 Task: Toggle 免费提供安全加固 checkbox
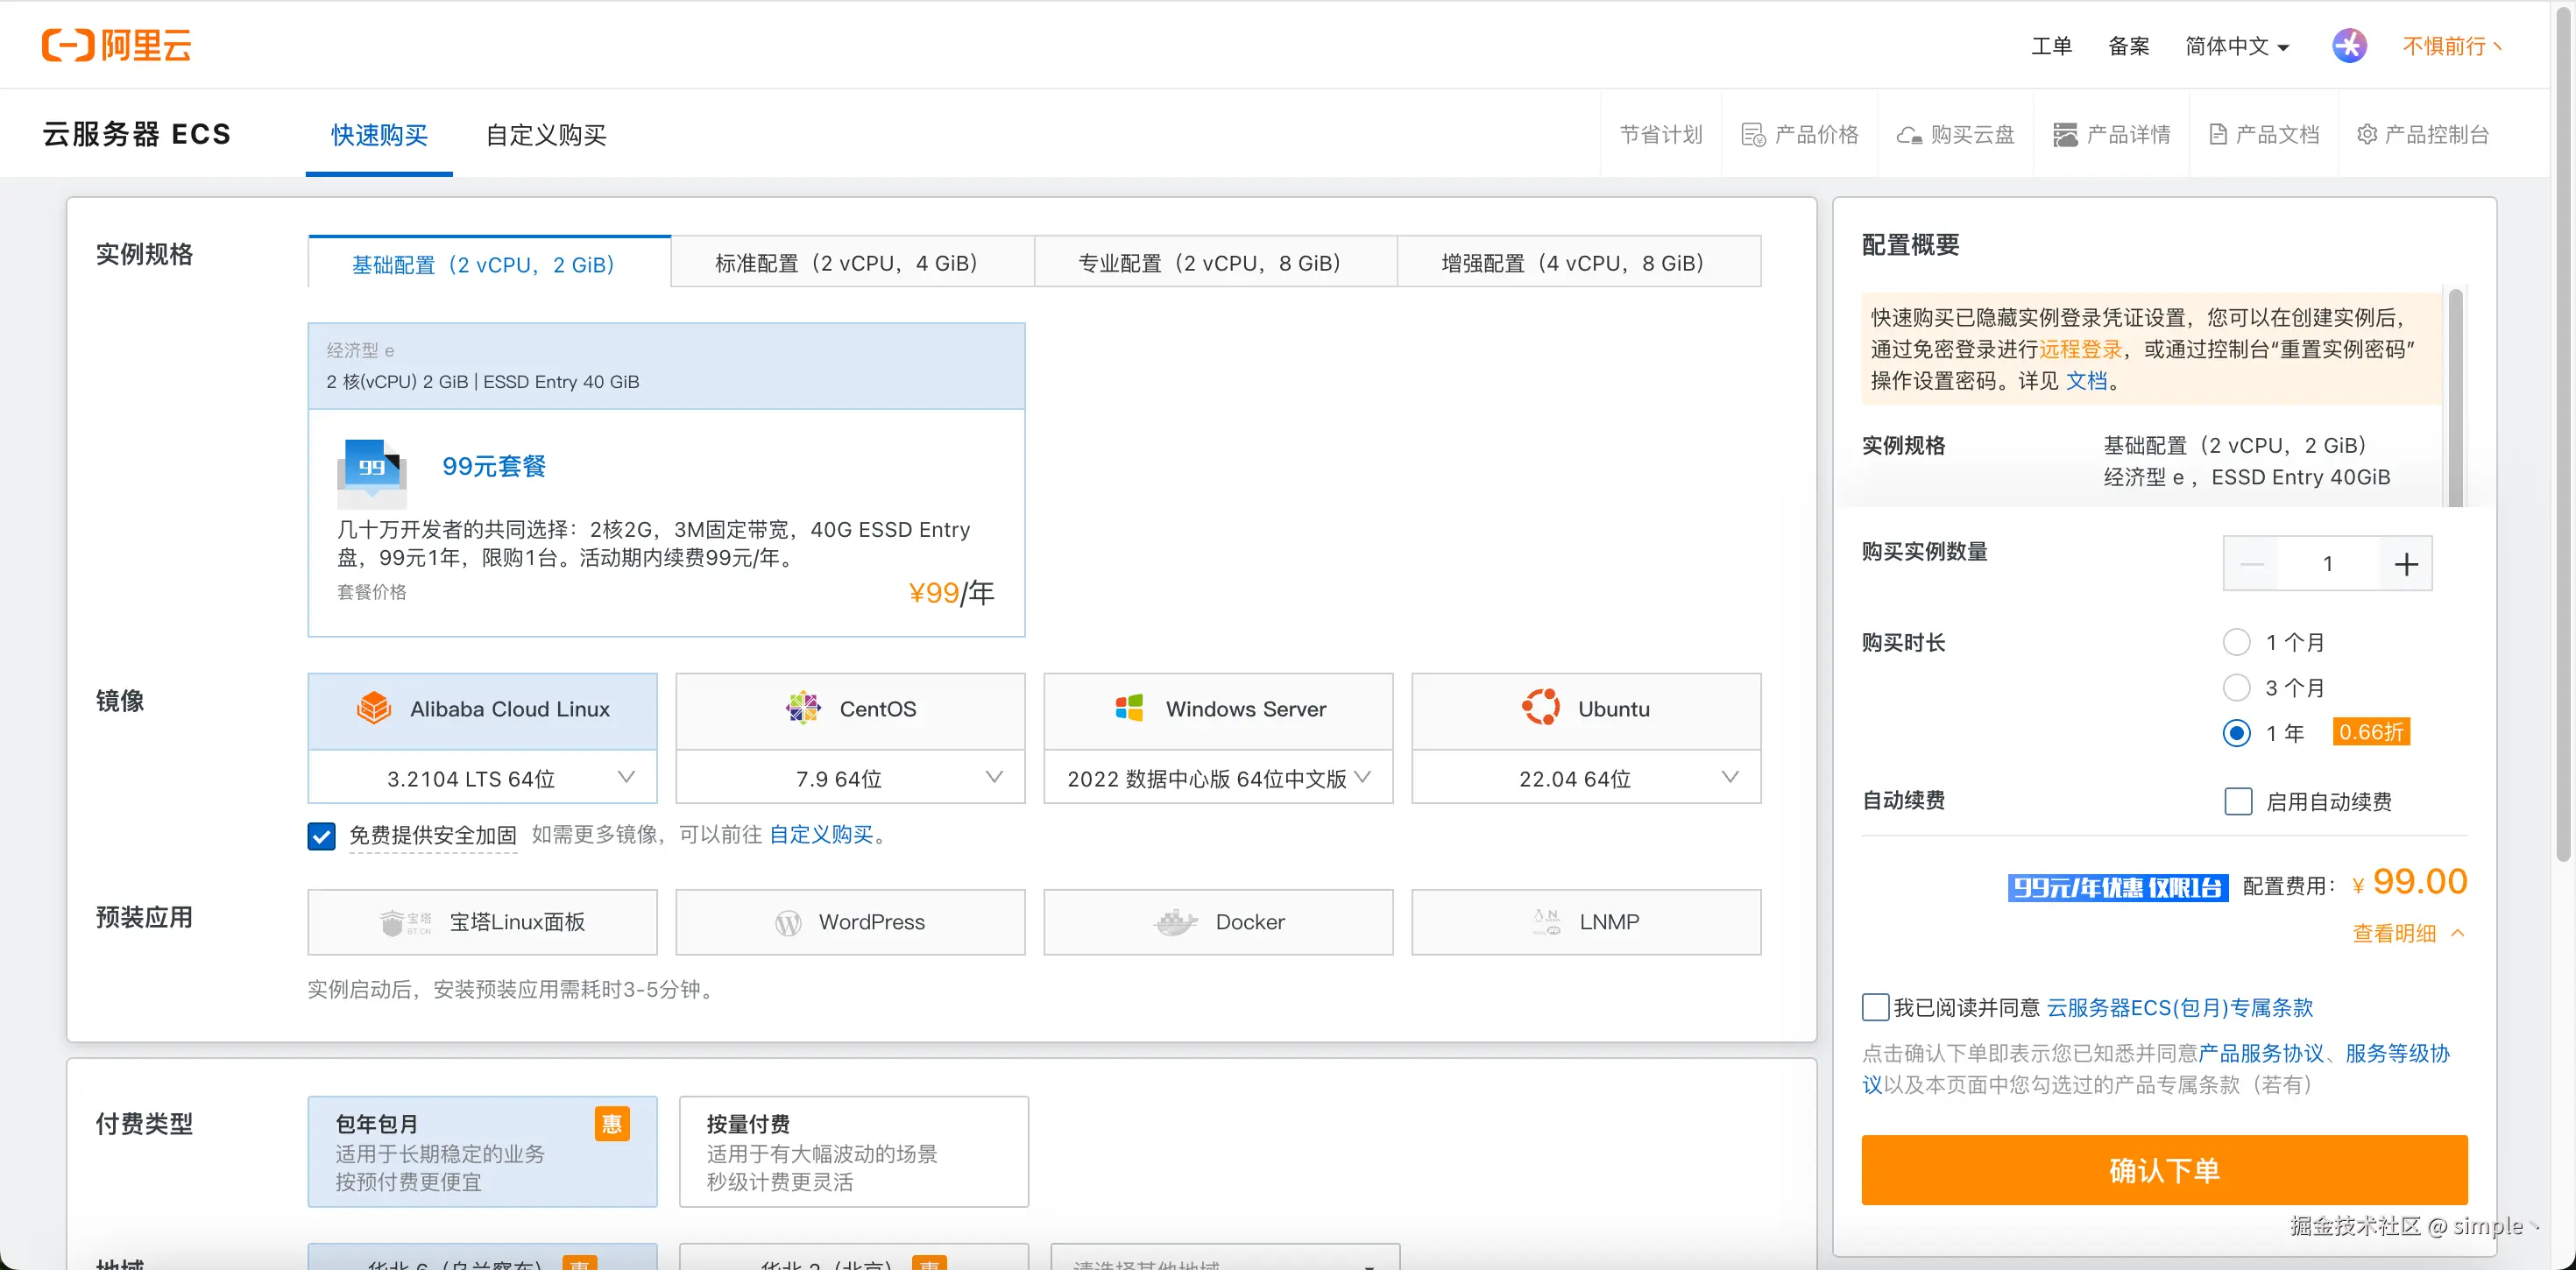321,836
